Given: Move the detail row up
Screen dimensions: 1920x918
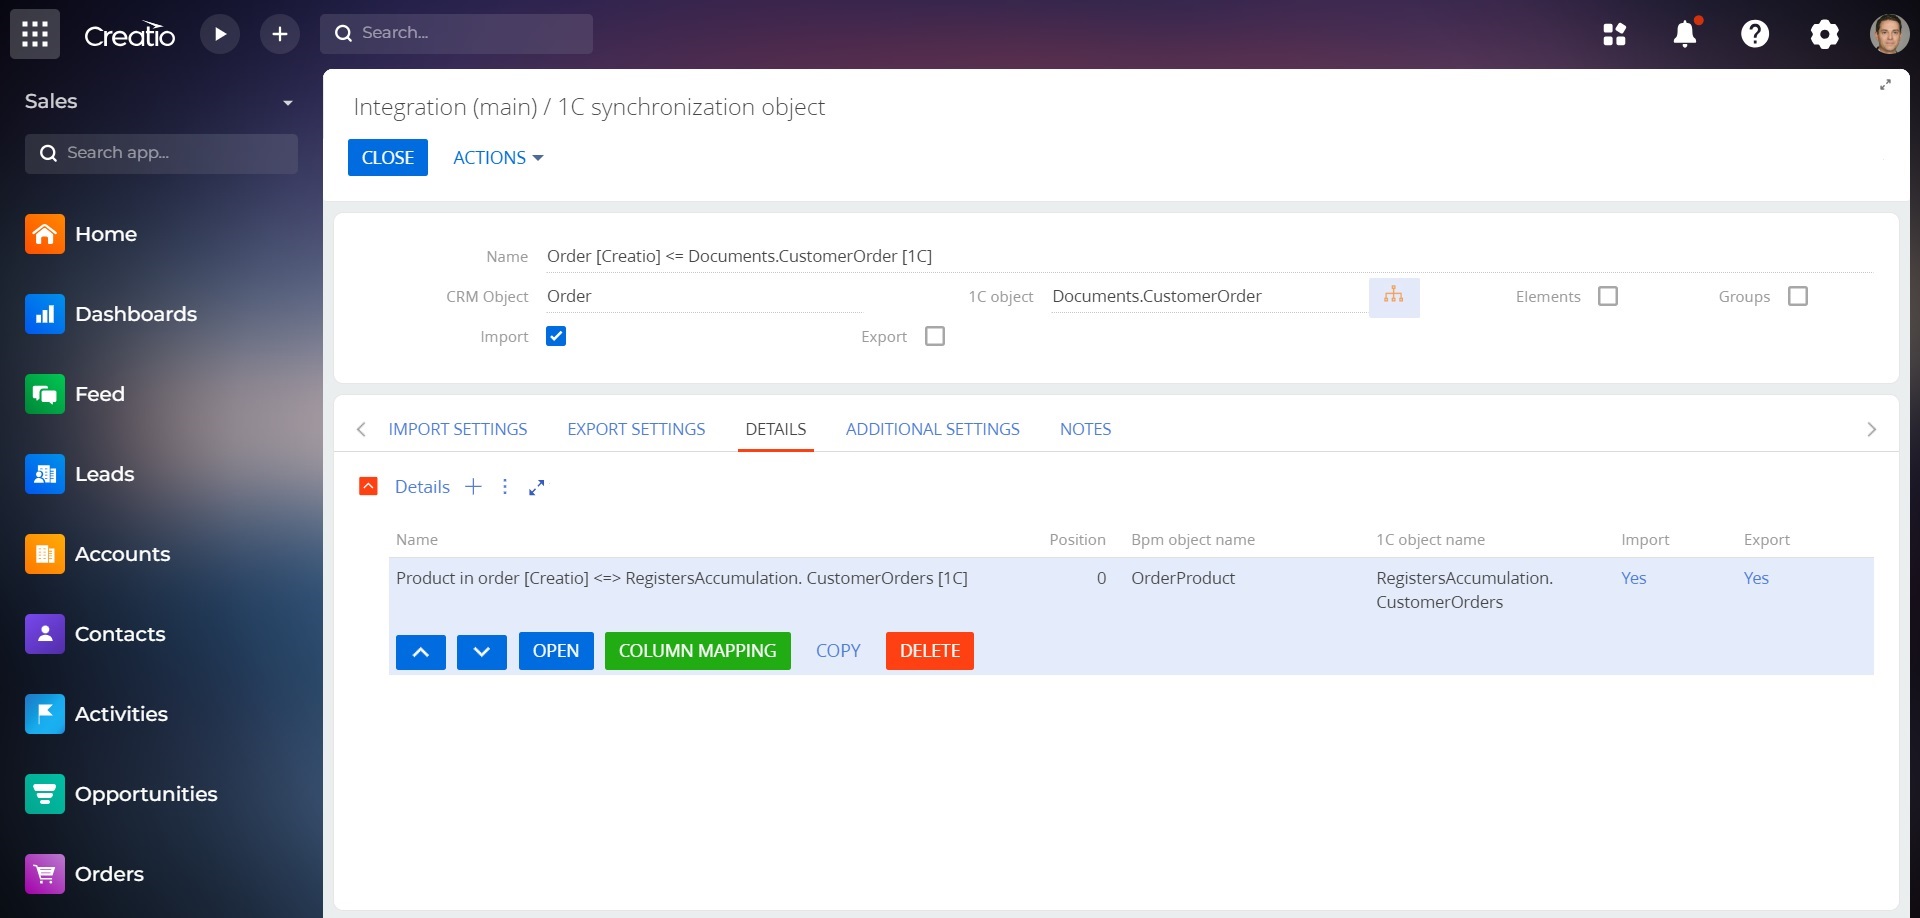Looking at the screenshot, I should (421, 652).
